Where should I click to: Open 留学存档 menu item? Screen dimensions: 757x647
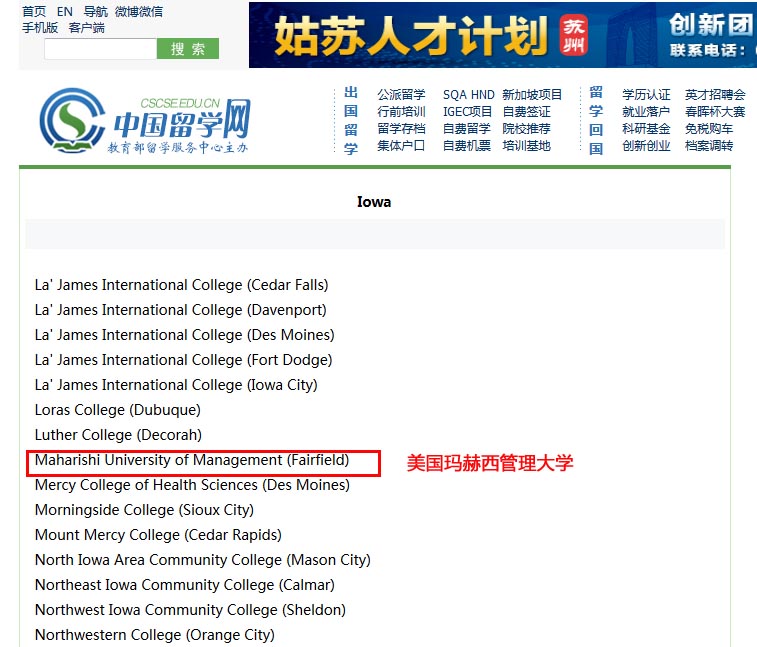click(x=401, y=129)
